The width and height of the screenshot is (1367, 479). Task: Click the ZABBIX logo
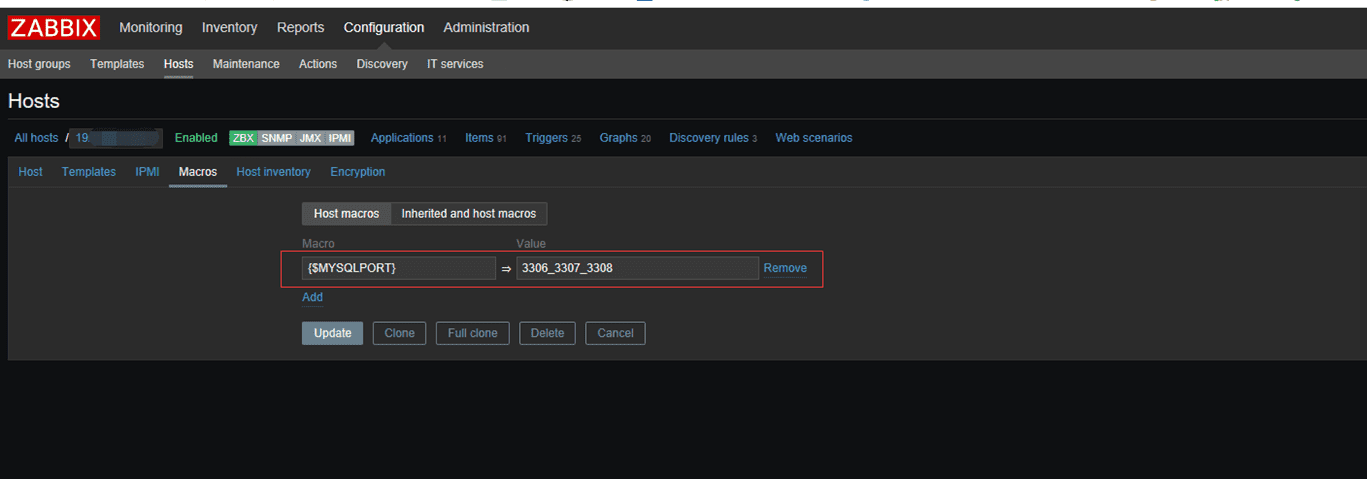tap(54, 28)
